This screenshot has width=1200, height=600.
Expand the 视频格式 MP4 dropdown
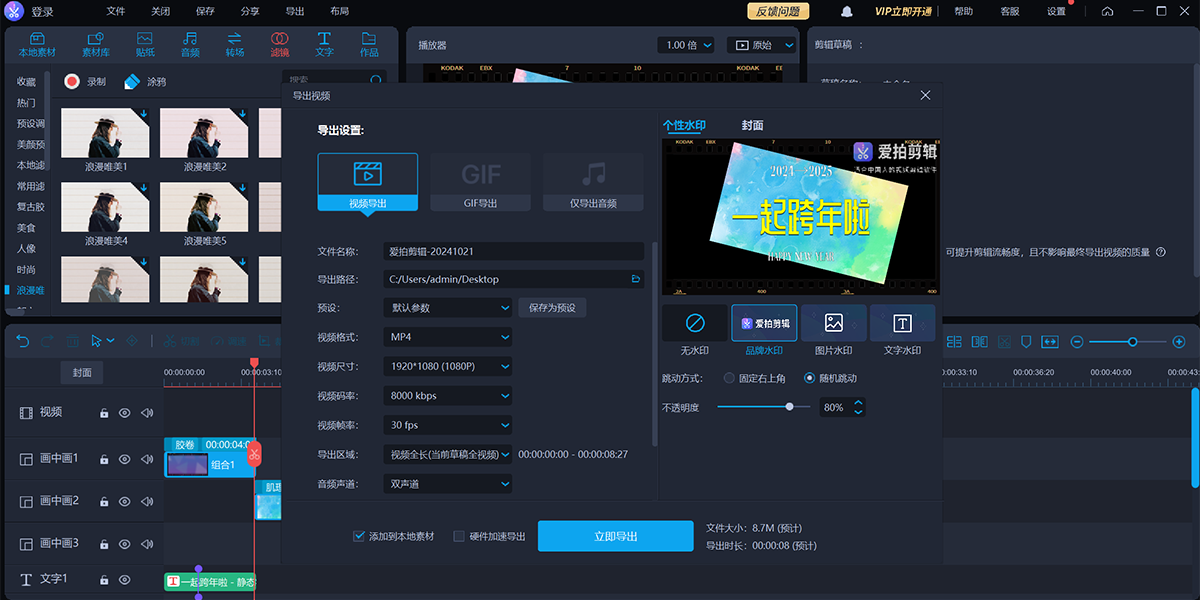coord(447,338)
